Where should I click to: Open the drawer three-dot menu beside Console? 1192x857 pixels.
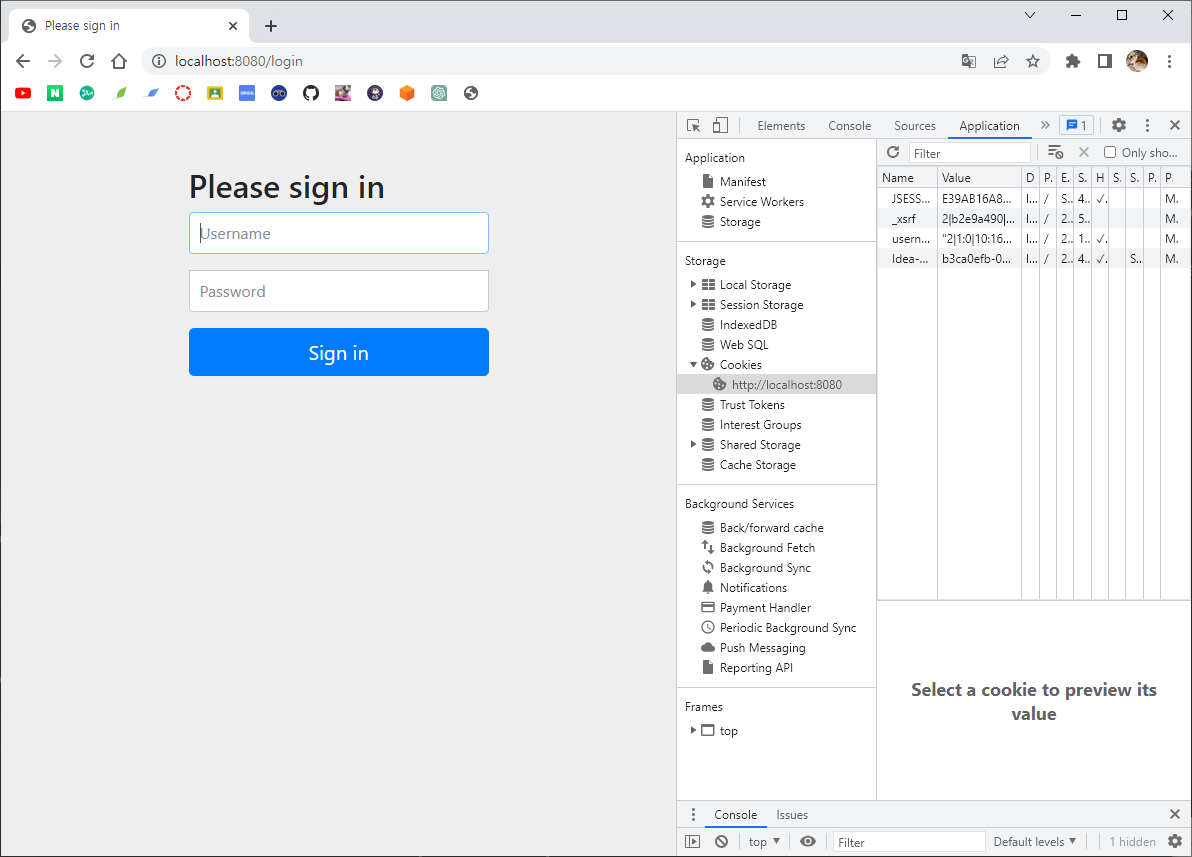pyautogui.click(x=693, y=814)
